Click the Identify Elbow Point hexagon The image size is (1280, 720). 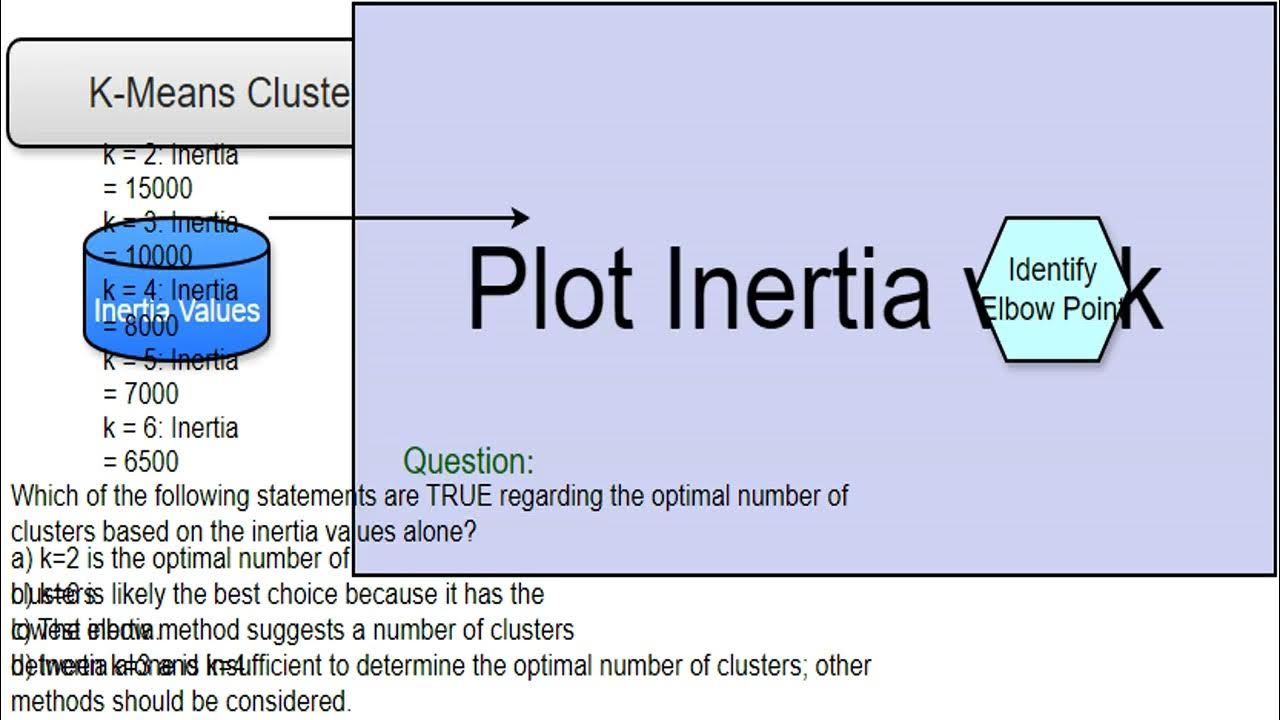click(x=1051, y=289)
